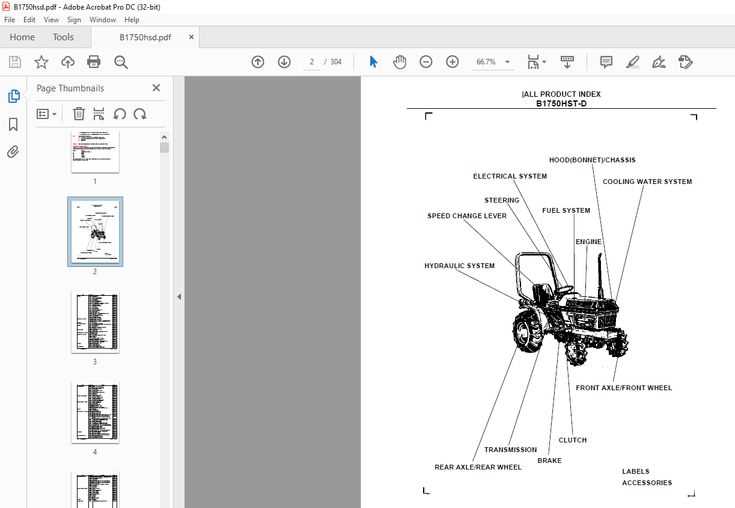Zoom in with the plus icon
This screenshot has width=735, height=508.
pos(452,62)
